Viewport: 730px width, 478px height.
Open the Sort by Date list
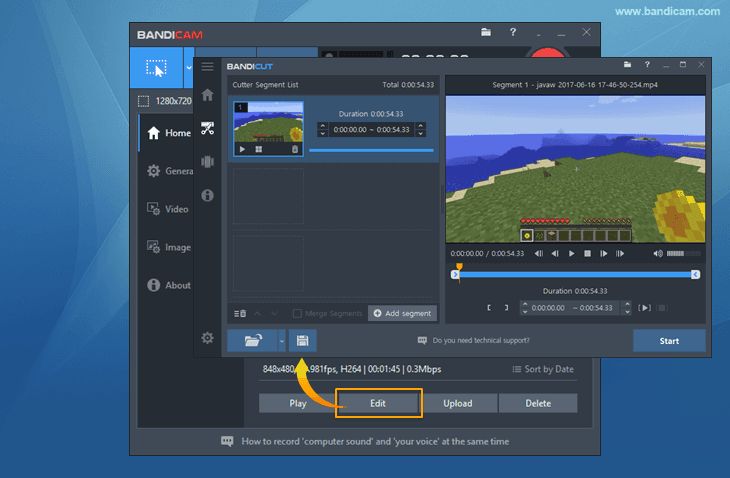pos(543,369)
